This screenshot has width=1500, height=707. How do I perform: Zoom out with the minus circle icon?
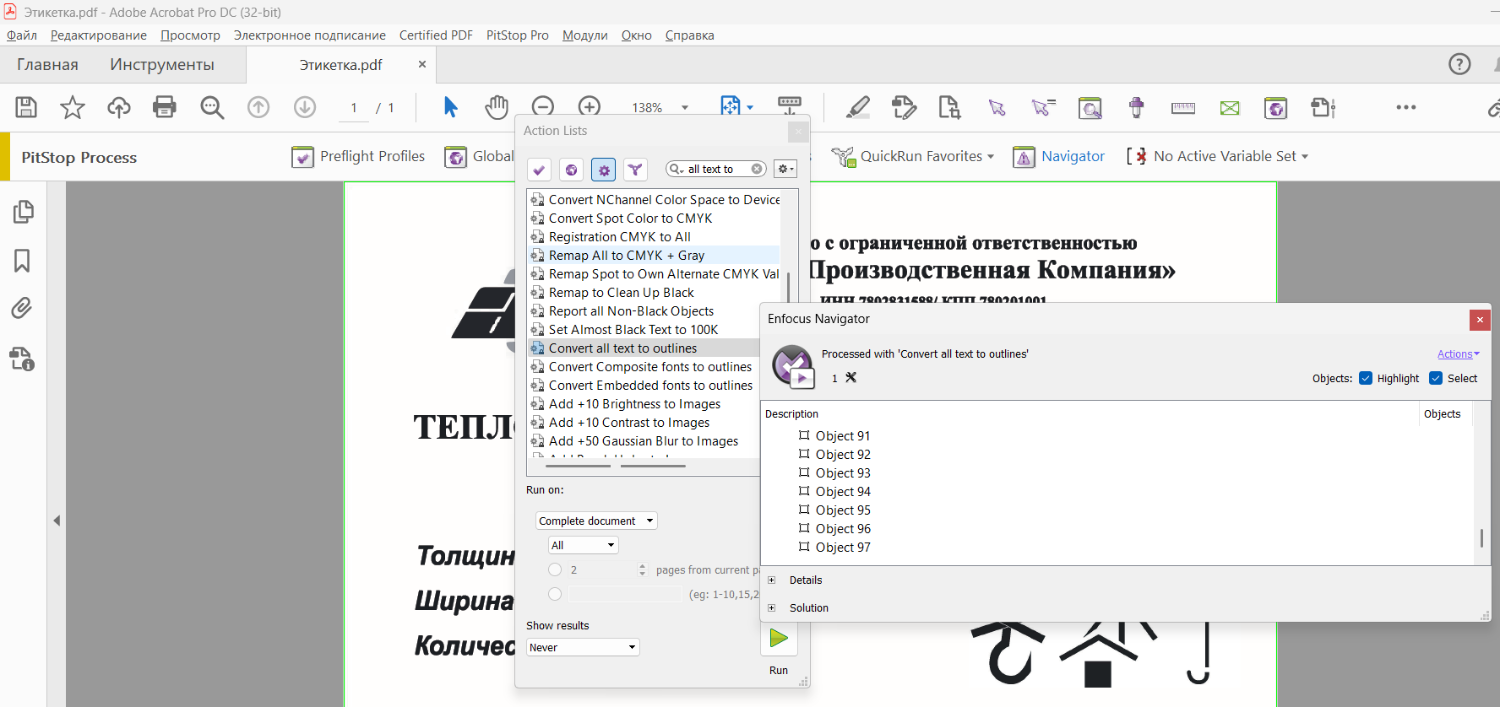point(543,107)
